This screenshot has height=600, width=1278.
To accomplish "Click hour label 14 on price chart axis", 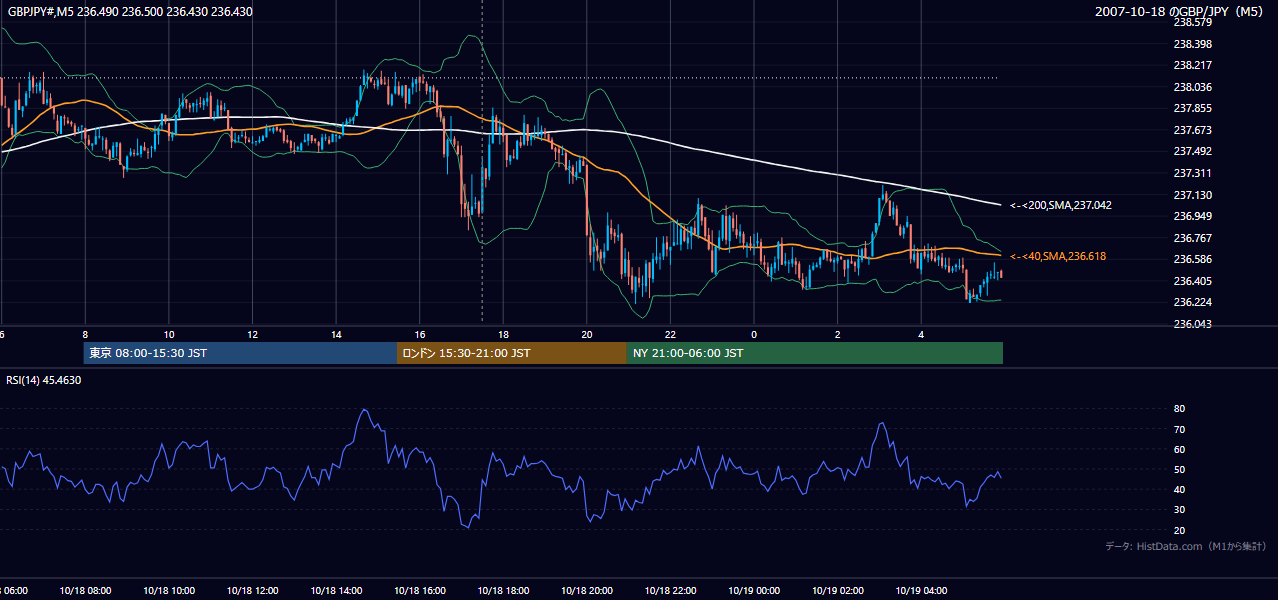I will [x=336, y=334].
